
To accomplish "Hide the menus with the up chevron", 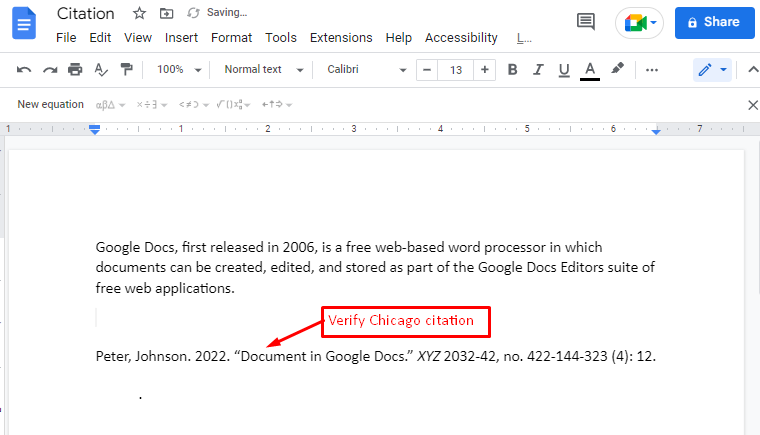I will [x=753, y=70].
